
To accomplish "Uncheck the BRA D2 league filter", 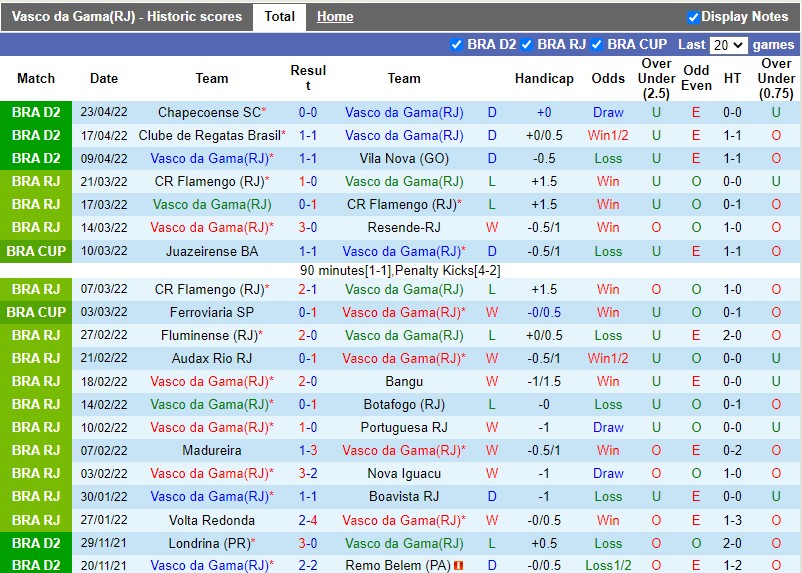I will pyautogui.click(x=456, y=45).
